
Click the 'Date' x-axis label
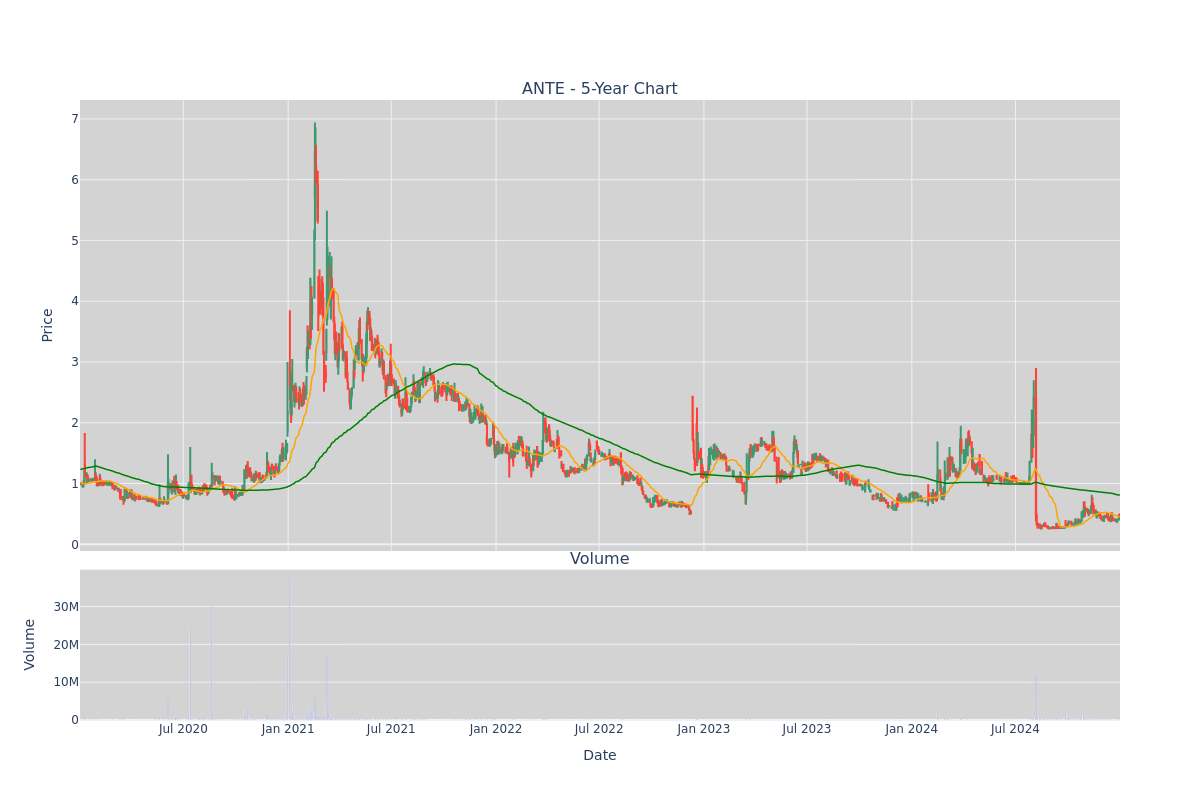click(599, 756)
